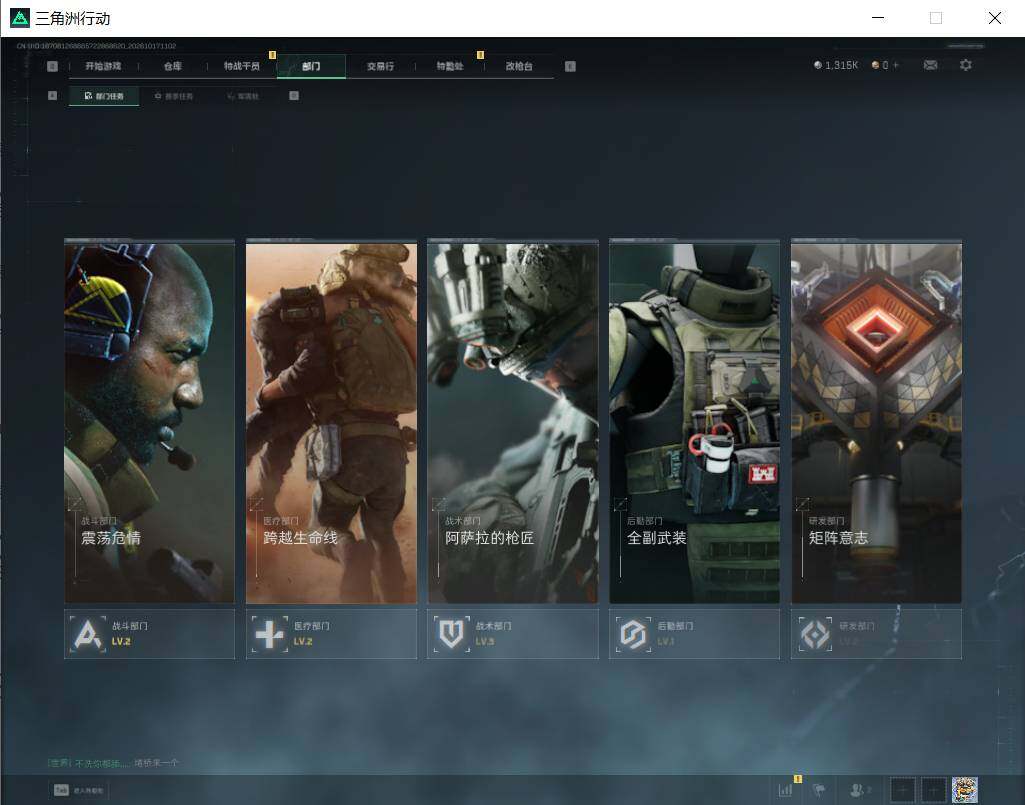Switch to the 开始游戏 tab
Viewport: 1025px width, 805px height.
coord(103,66)
